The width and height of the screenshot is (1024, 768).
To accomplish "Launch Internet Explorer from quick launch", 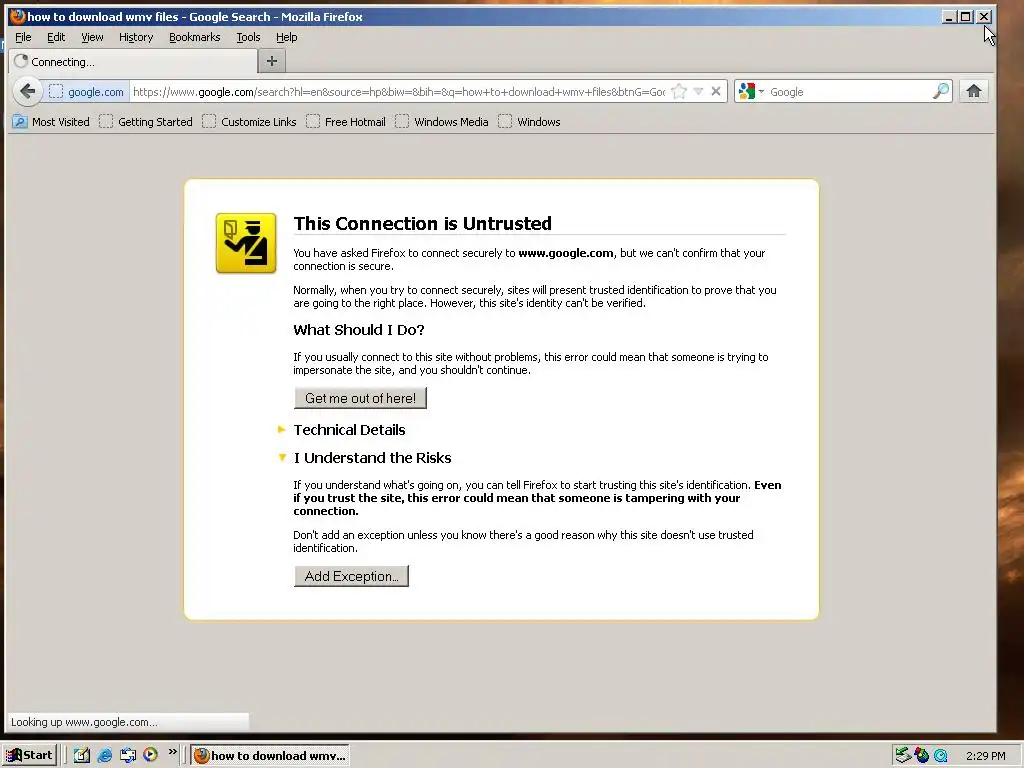I will click(x=104, y=755).
